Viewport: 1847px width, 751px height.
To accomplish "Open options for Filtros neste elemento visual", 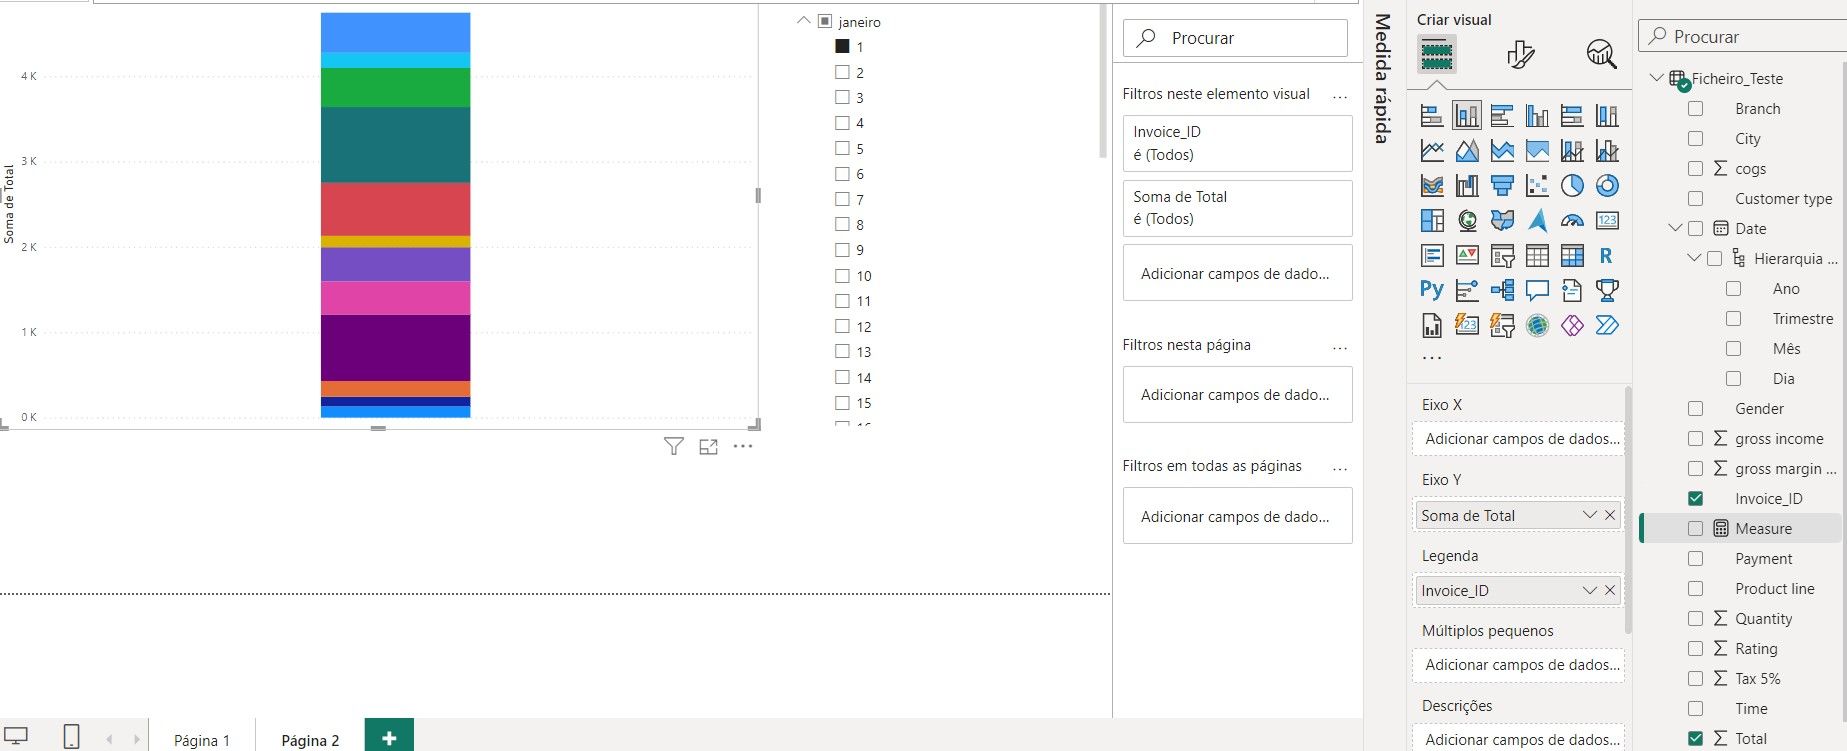I will pos(1340,96).
